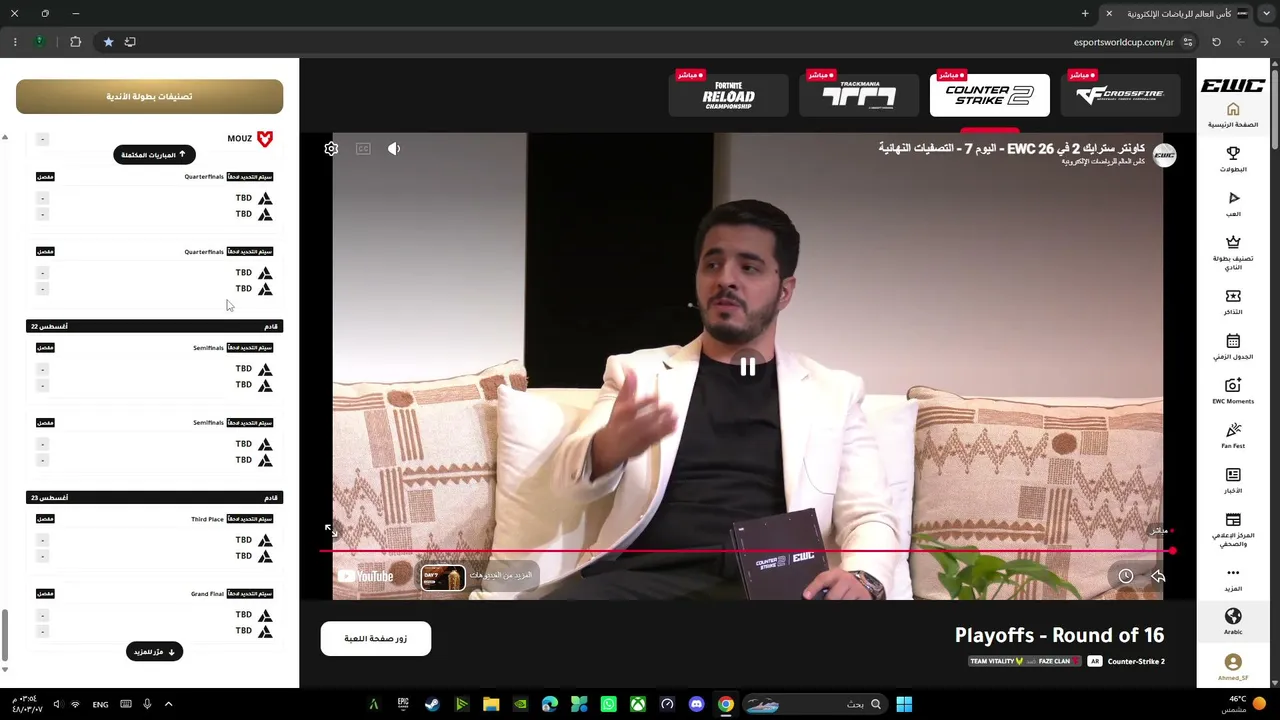Click the taskbar search box
The width and height of the screenshot is (1280, 720).
point(815,704)
